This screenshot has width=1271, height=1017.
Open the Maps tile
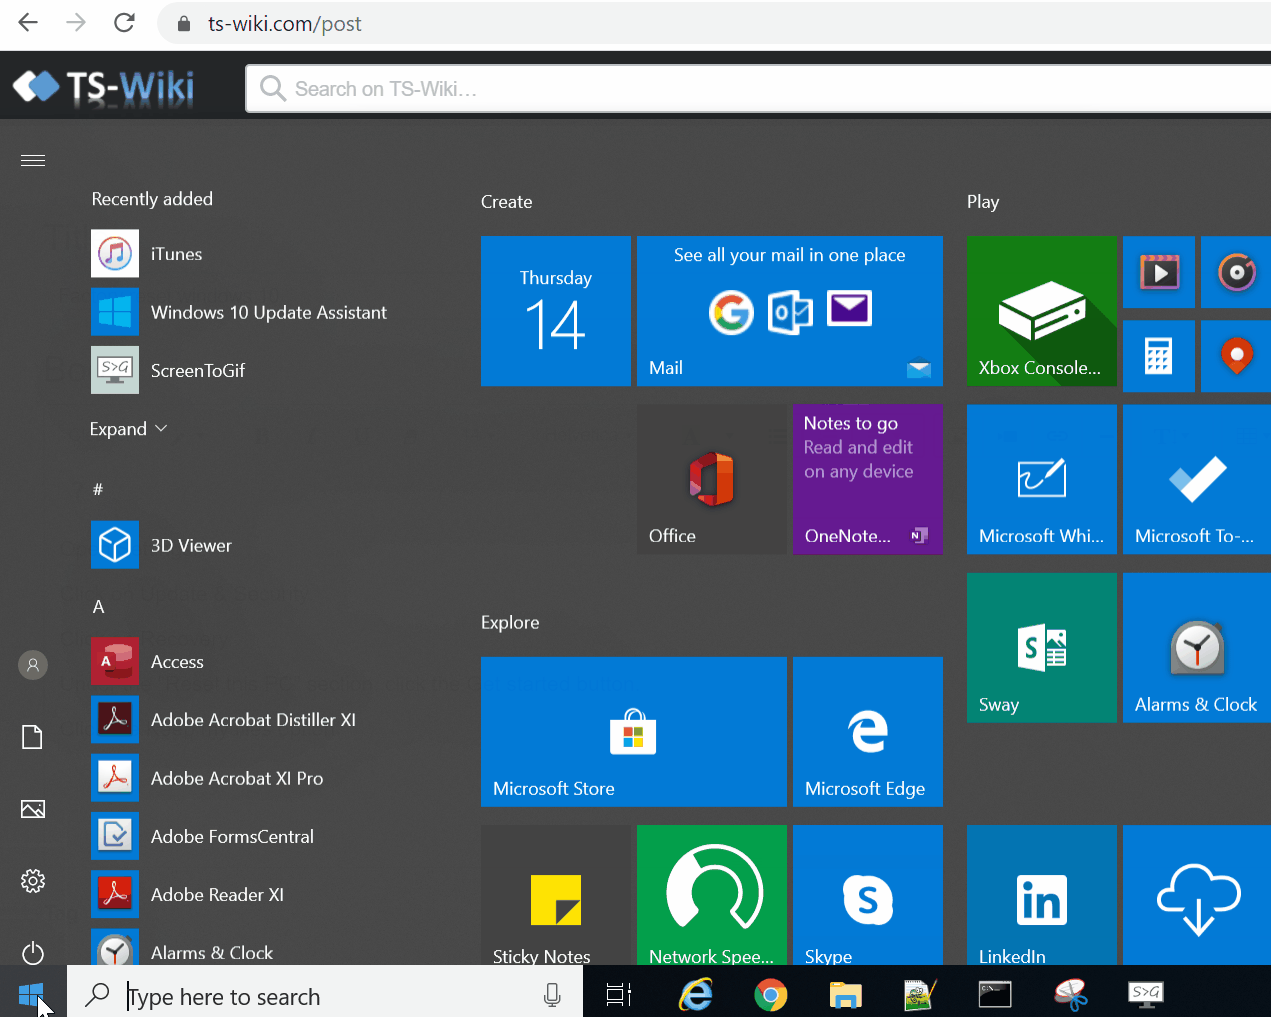tap(1236, 356)
